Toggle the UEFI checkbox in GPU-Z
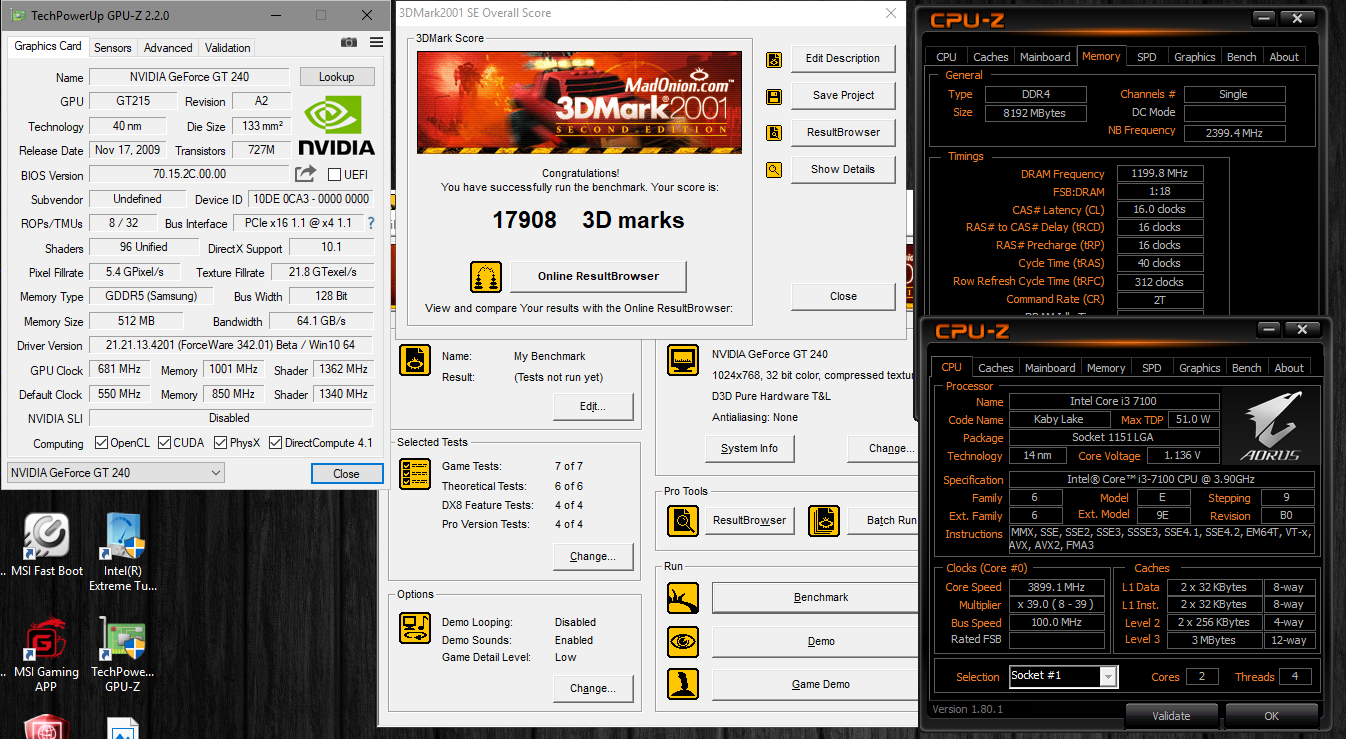This screenshot has height=739, width=1346. click(x=335, y=175)
